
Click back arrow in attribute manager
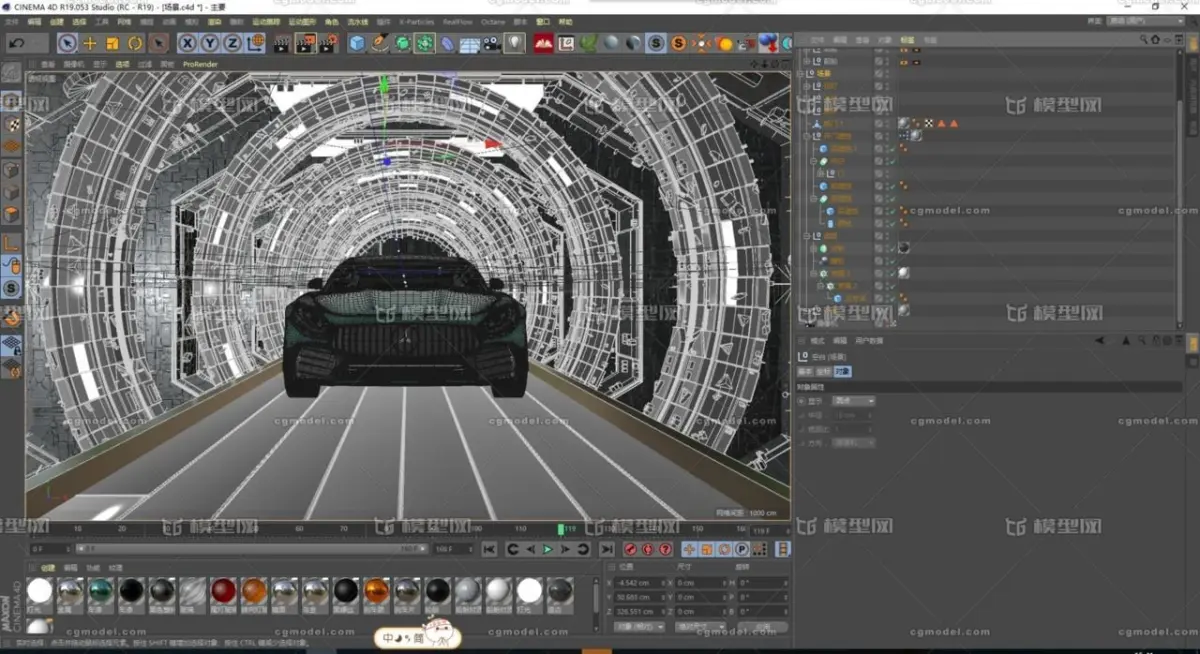[x=1100, y=340]
